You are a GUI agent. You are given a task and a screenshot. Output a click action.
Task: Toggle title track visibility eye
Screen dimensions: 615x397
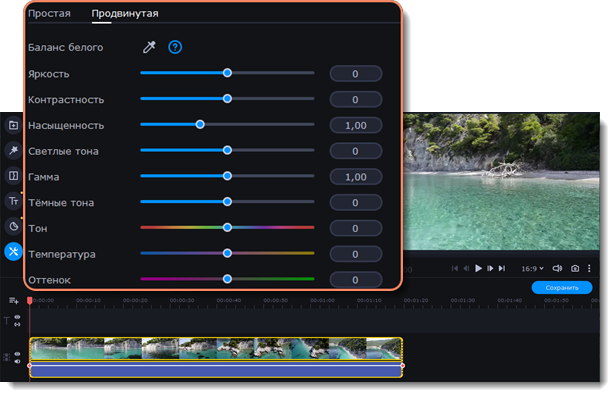[17, 317]
